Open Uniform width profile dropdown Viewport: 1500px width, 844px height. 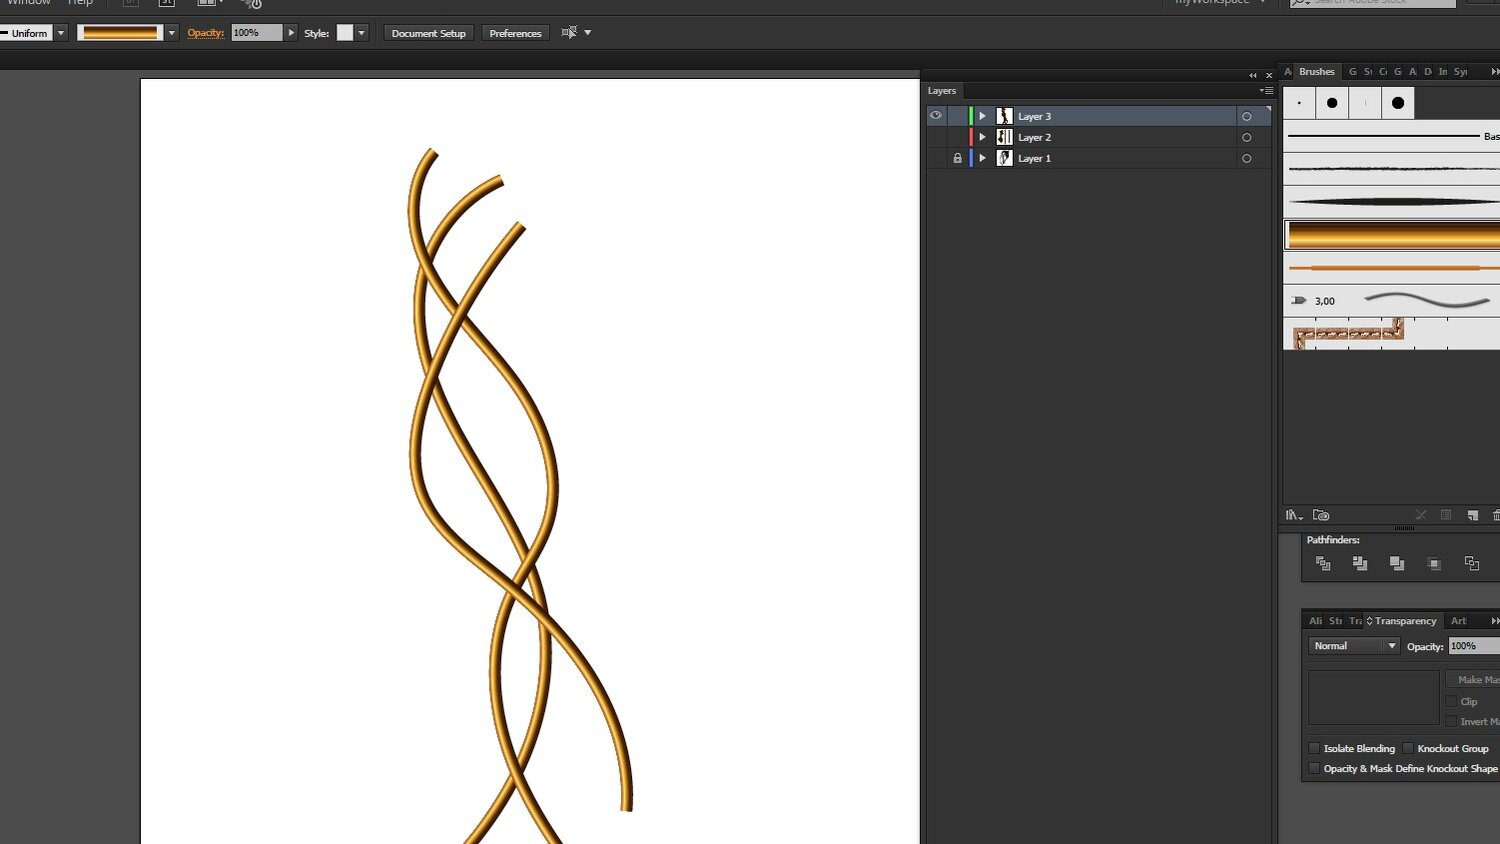(x=60, y=33)
